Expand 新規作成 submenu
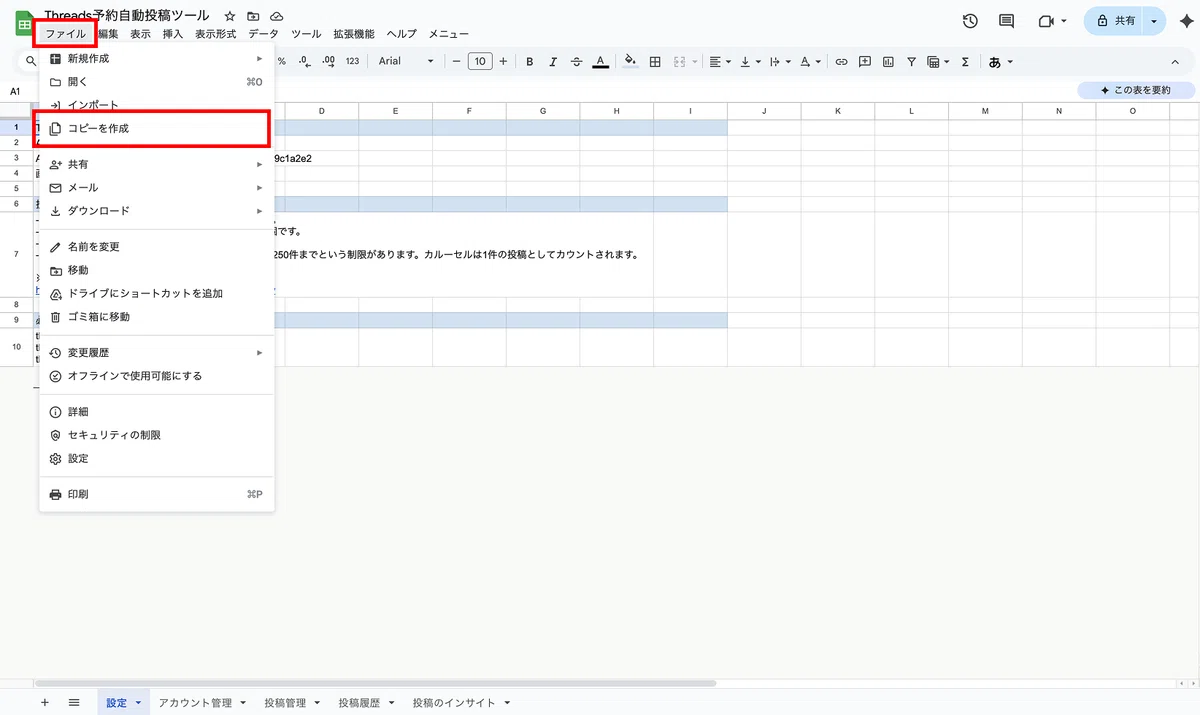Viewport: 1200px width, 715px height. click(x=156, y=58)
